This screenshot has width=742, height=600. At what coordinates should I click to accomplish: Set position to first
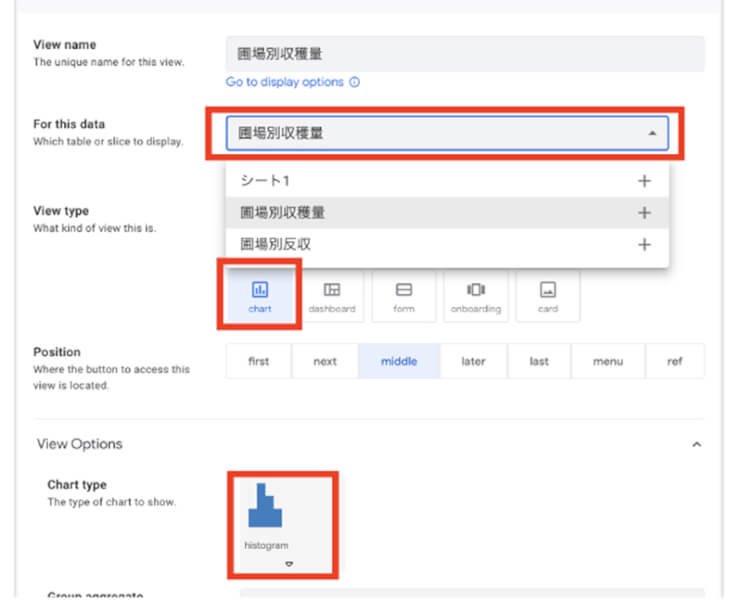[259, 361]
